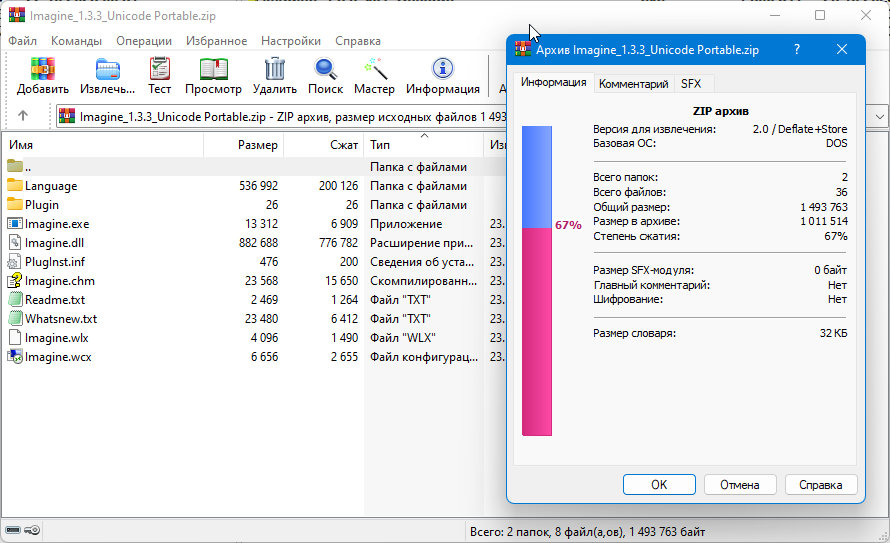Click the Readme.txt file icon
Screen dimensions: 890x543
click(x=15, y=300)
